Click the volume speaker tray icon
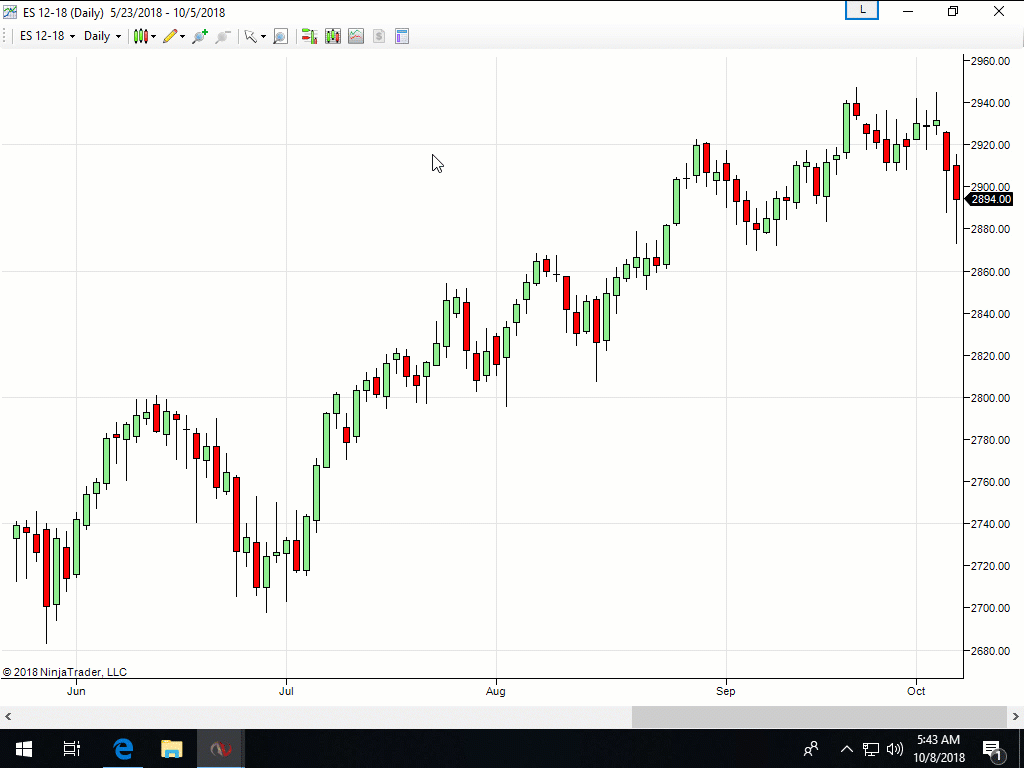This screenshot has width=1024, height=768. pos(894,748)
